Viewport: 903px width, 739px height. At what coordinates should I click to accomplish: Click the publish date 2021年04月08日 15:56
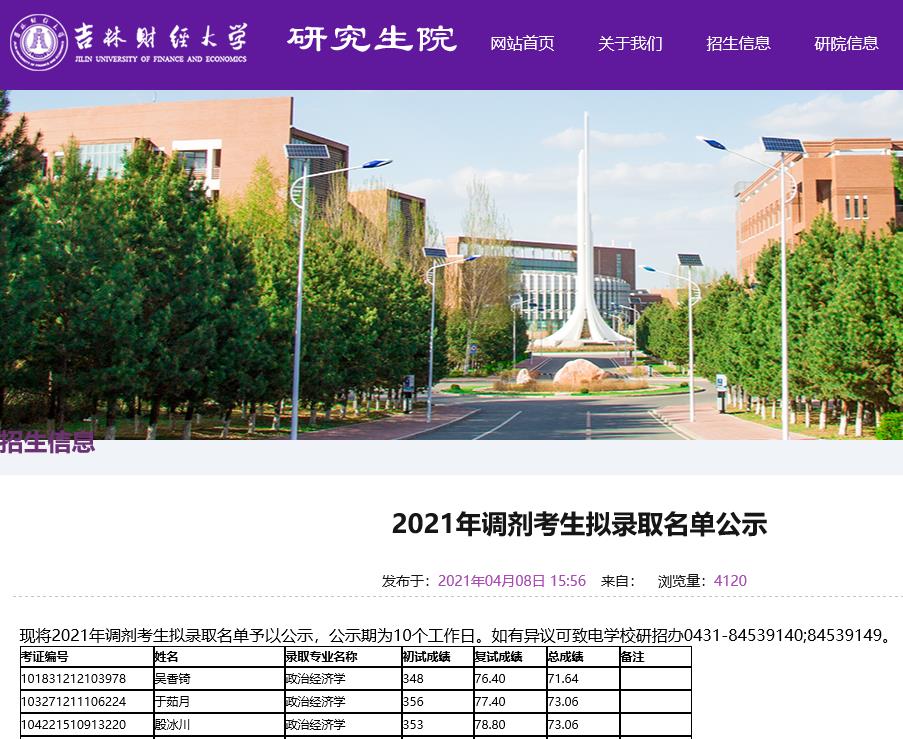point(512,581)
